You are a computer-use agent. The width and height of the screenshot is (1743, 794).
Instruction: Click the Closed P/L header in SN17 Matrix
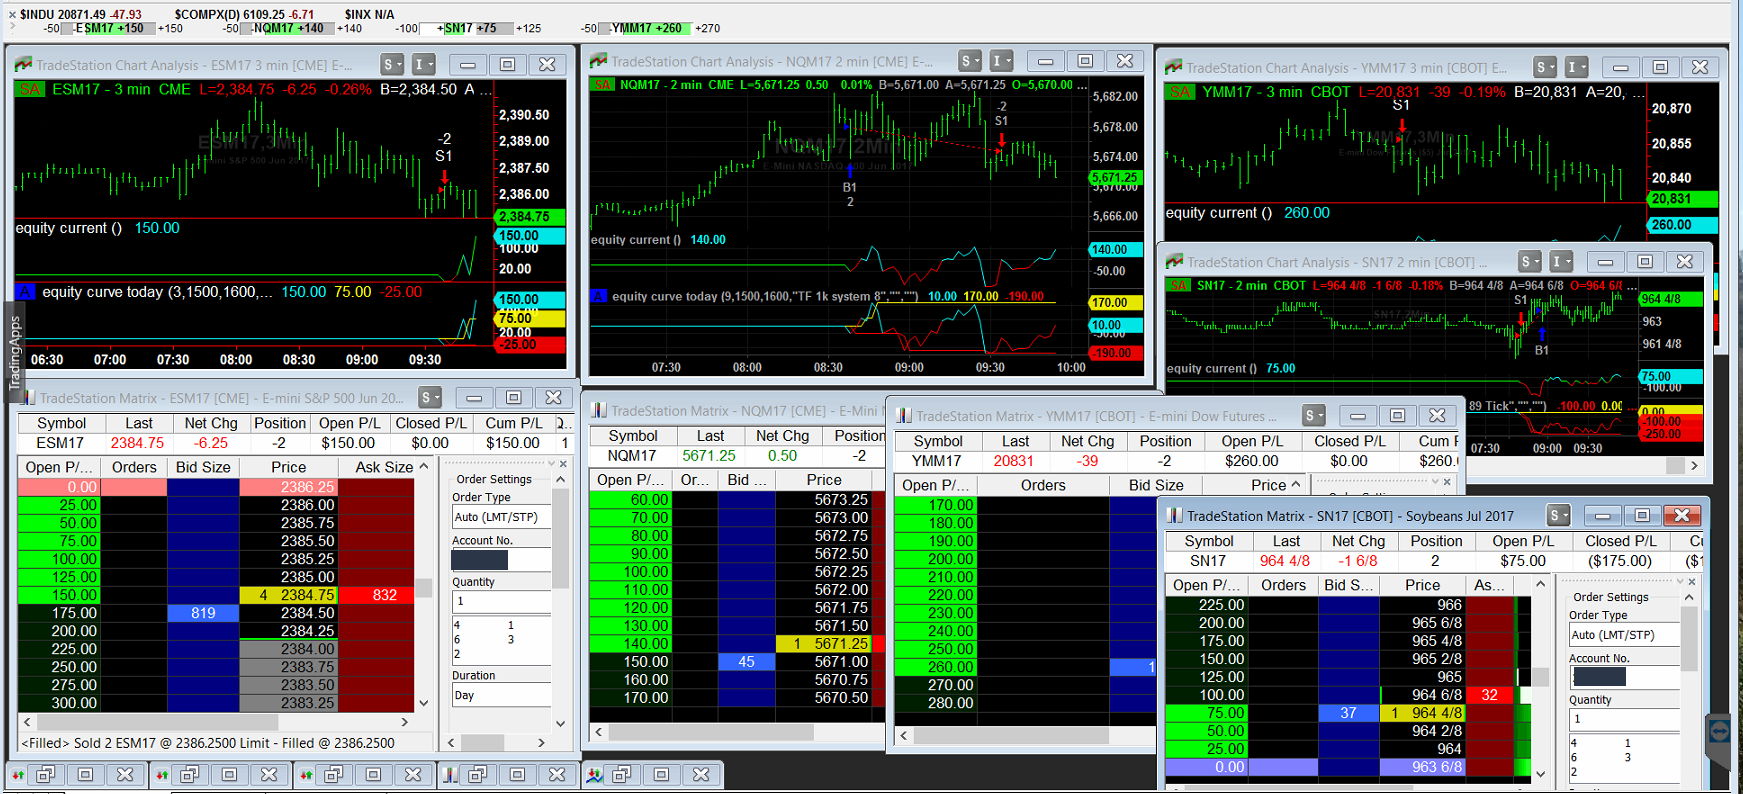point(1620,541)
